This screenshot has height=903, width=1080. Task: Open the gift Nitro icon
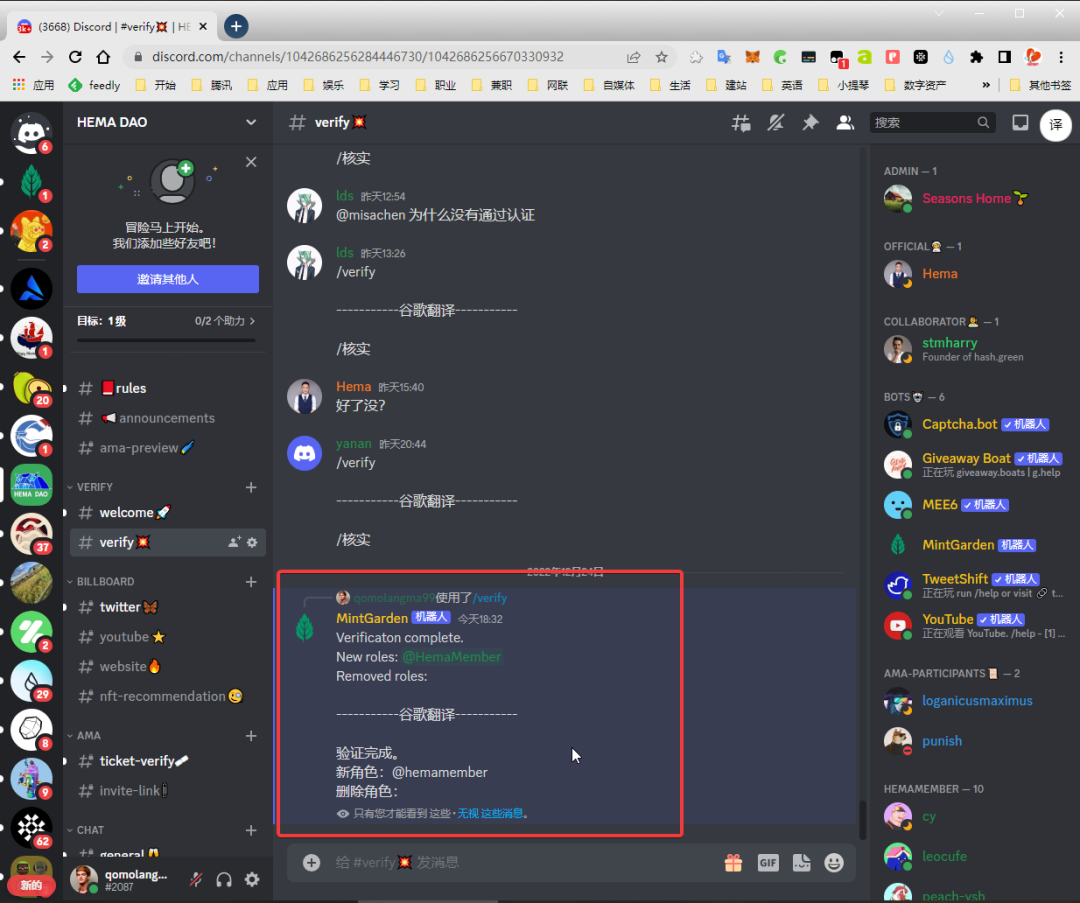click(x=734, y=862)
